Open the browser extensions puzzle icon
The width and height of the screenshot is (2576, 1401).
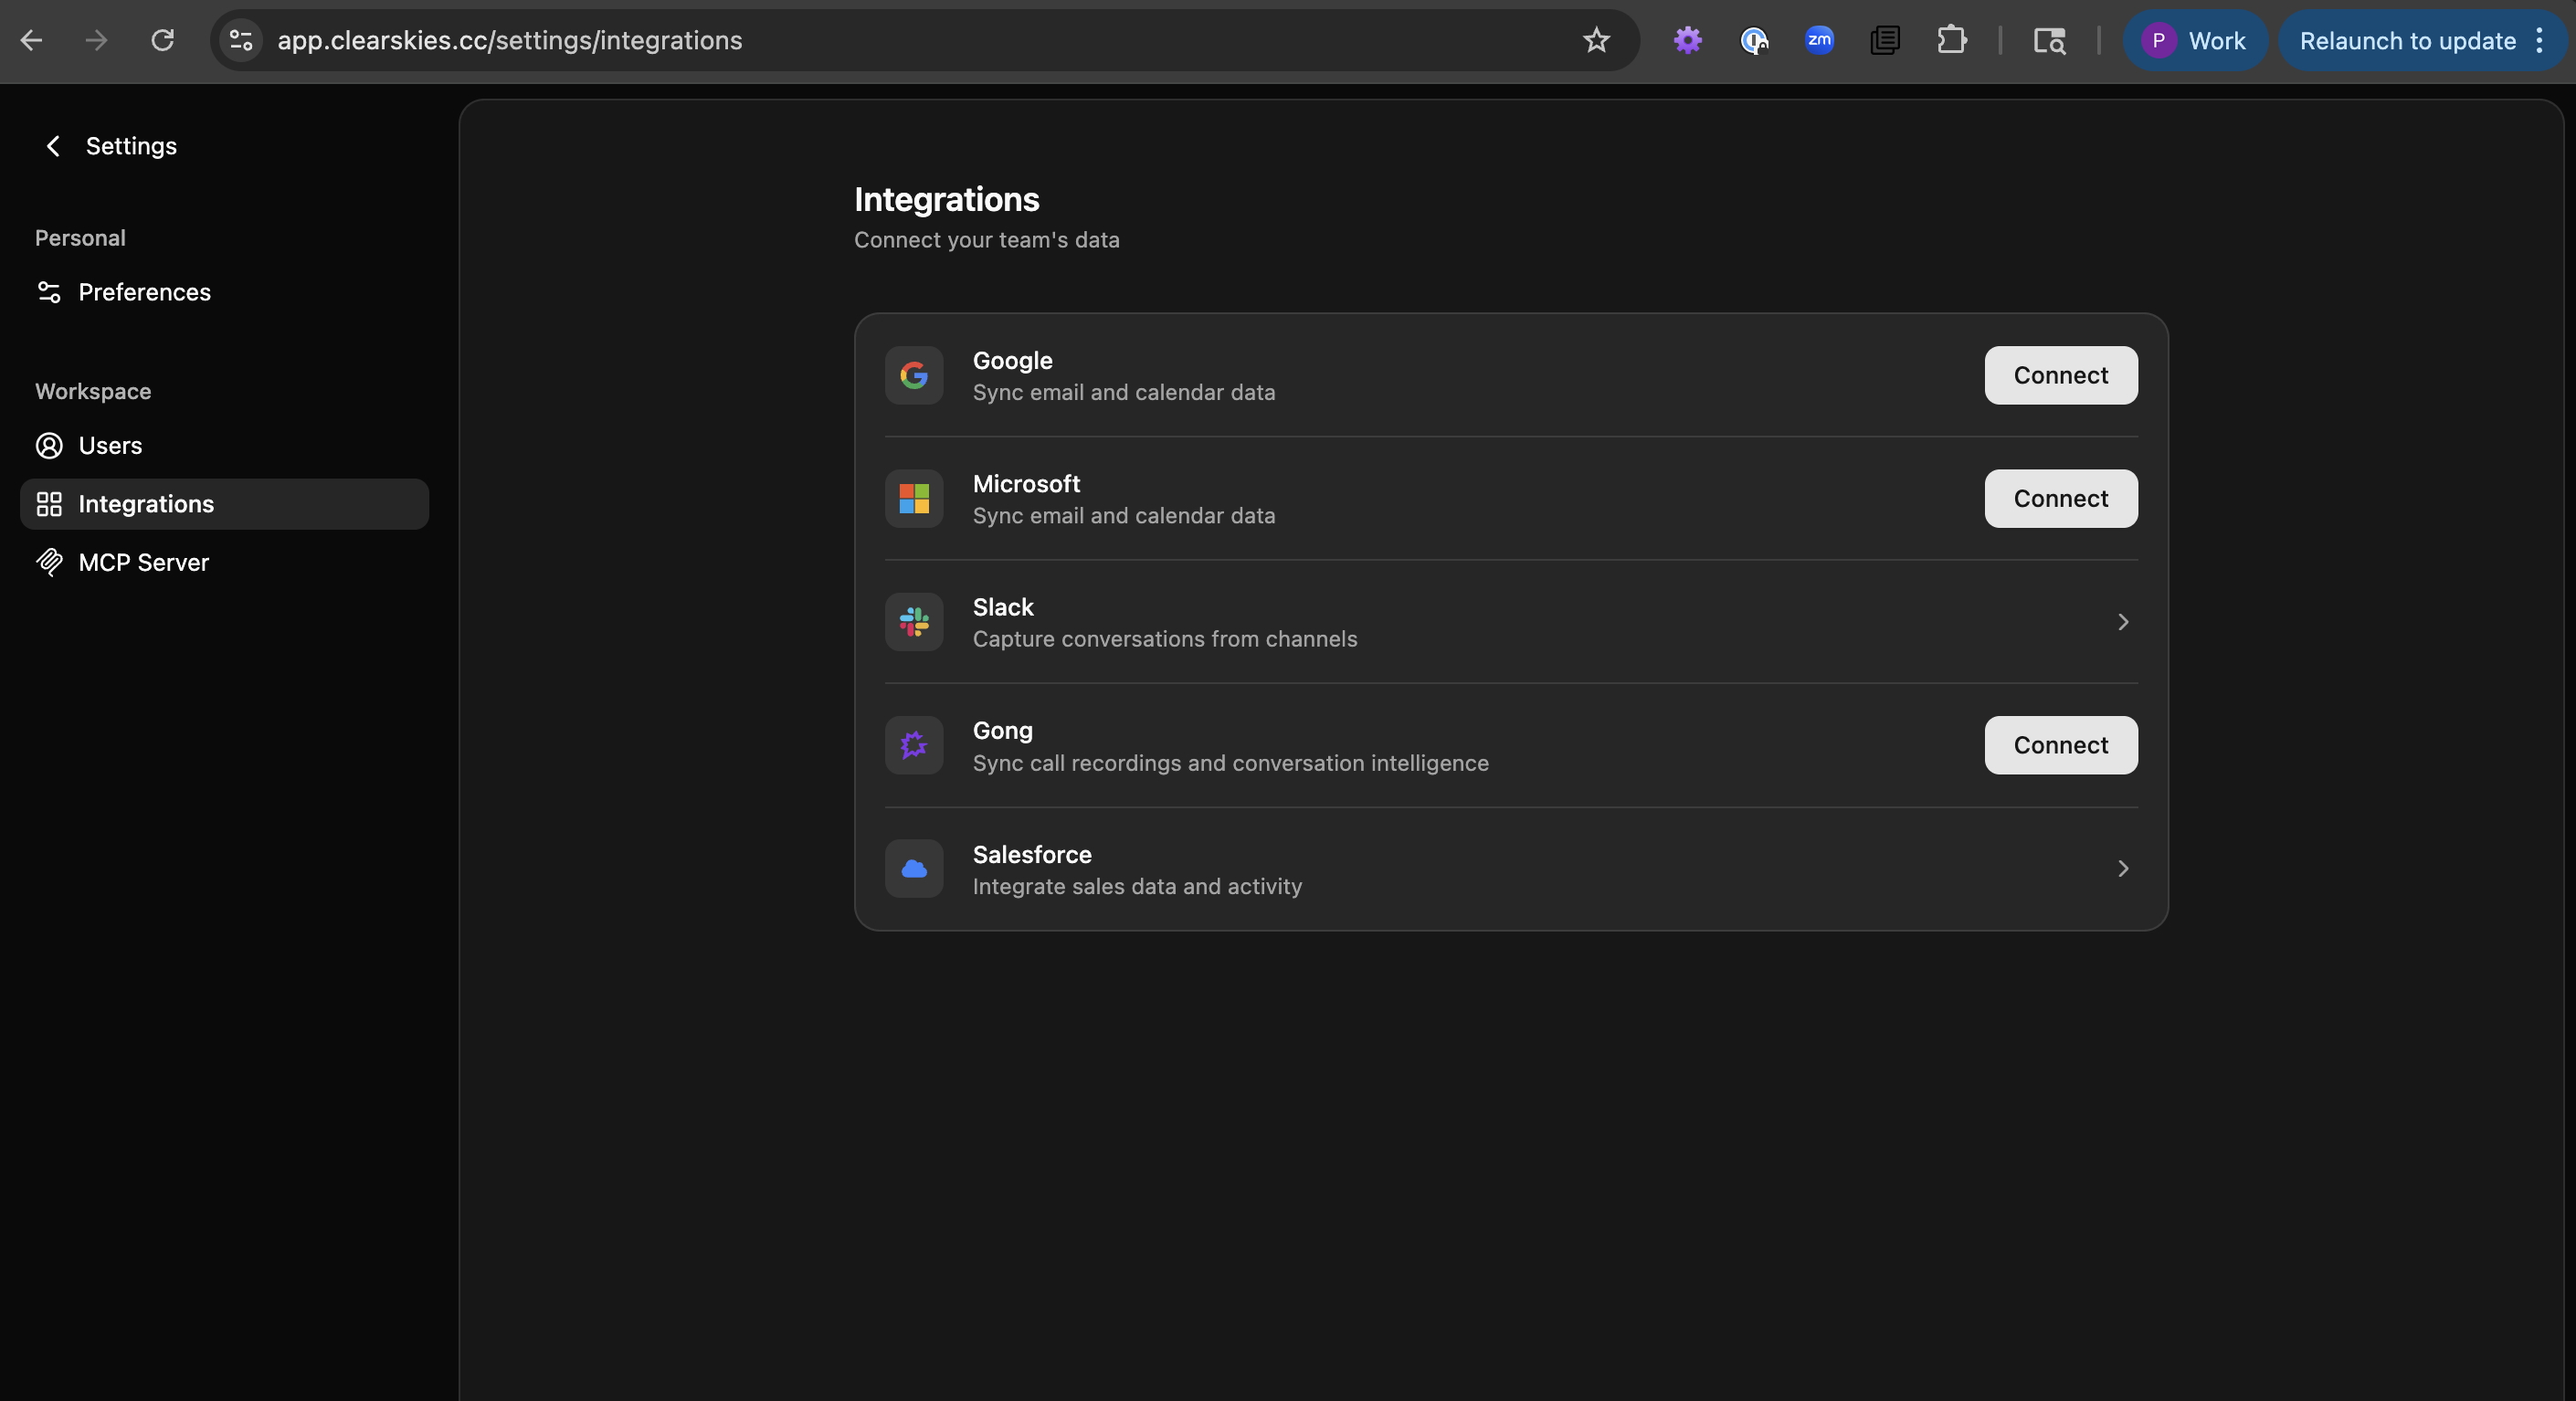[1951, 40]
